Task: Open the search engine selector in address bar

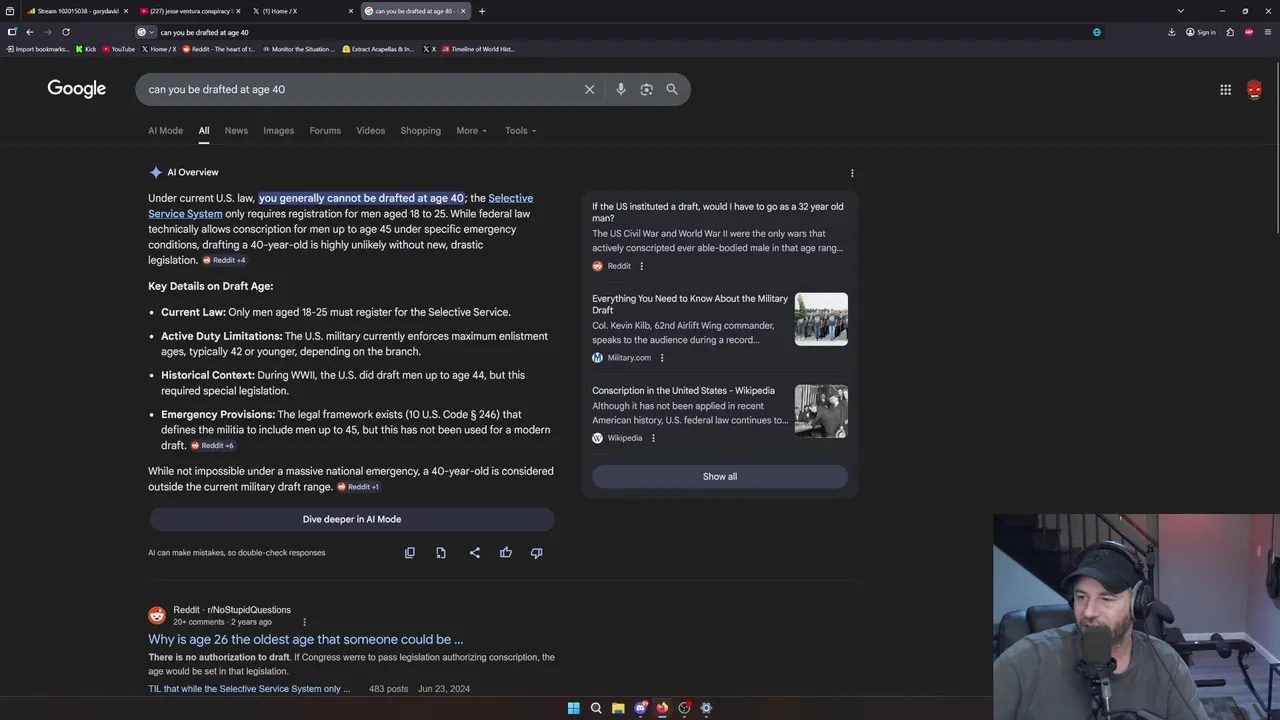Action: click(145, 32)
